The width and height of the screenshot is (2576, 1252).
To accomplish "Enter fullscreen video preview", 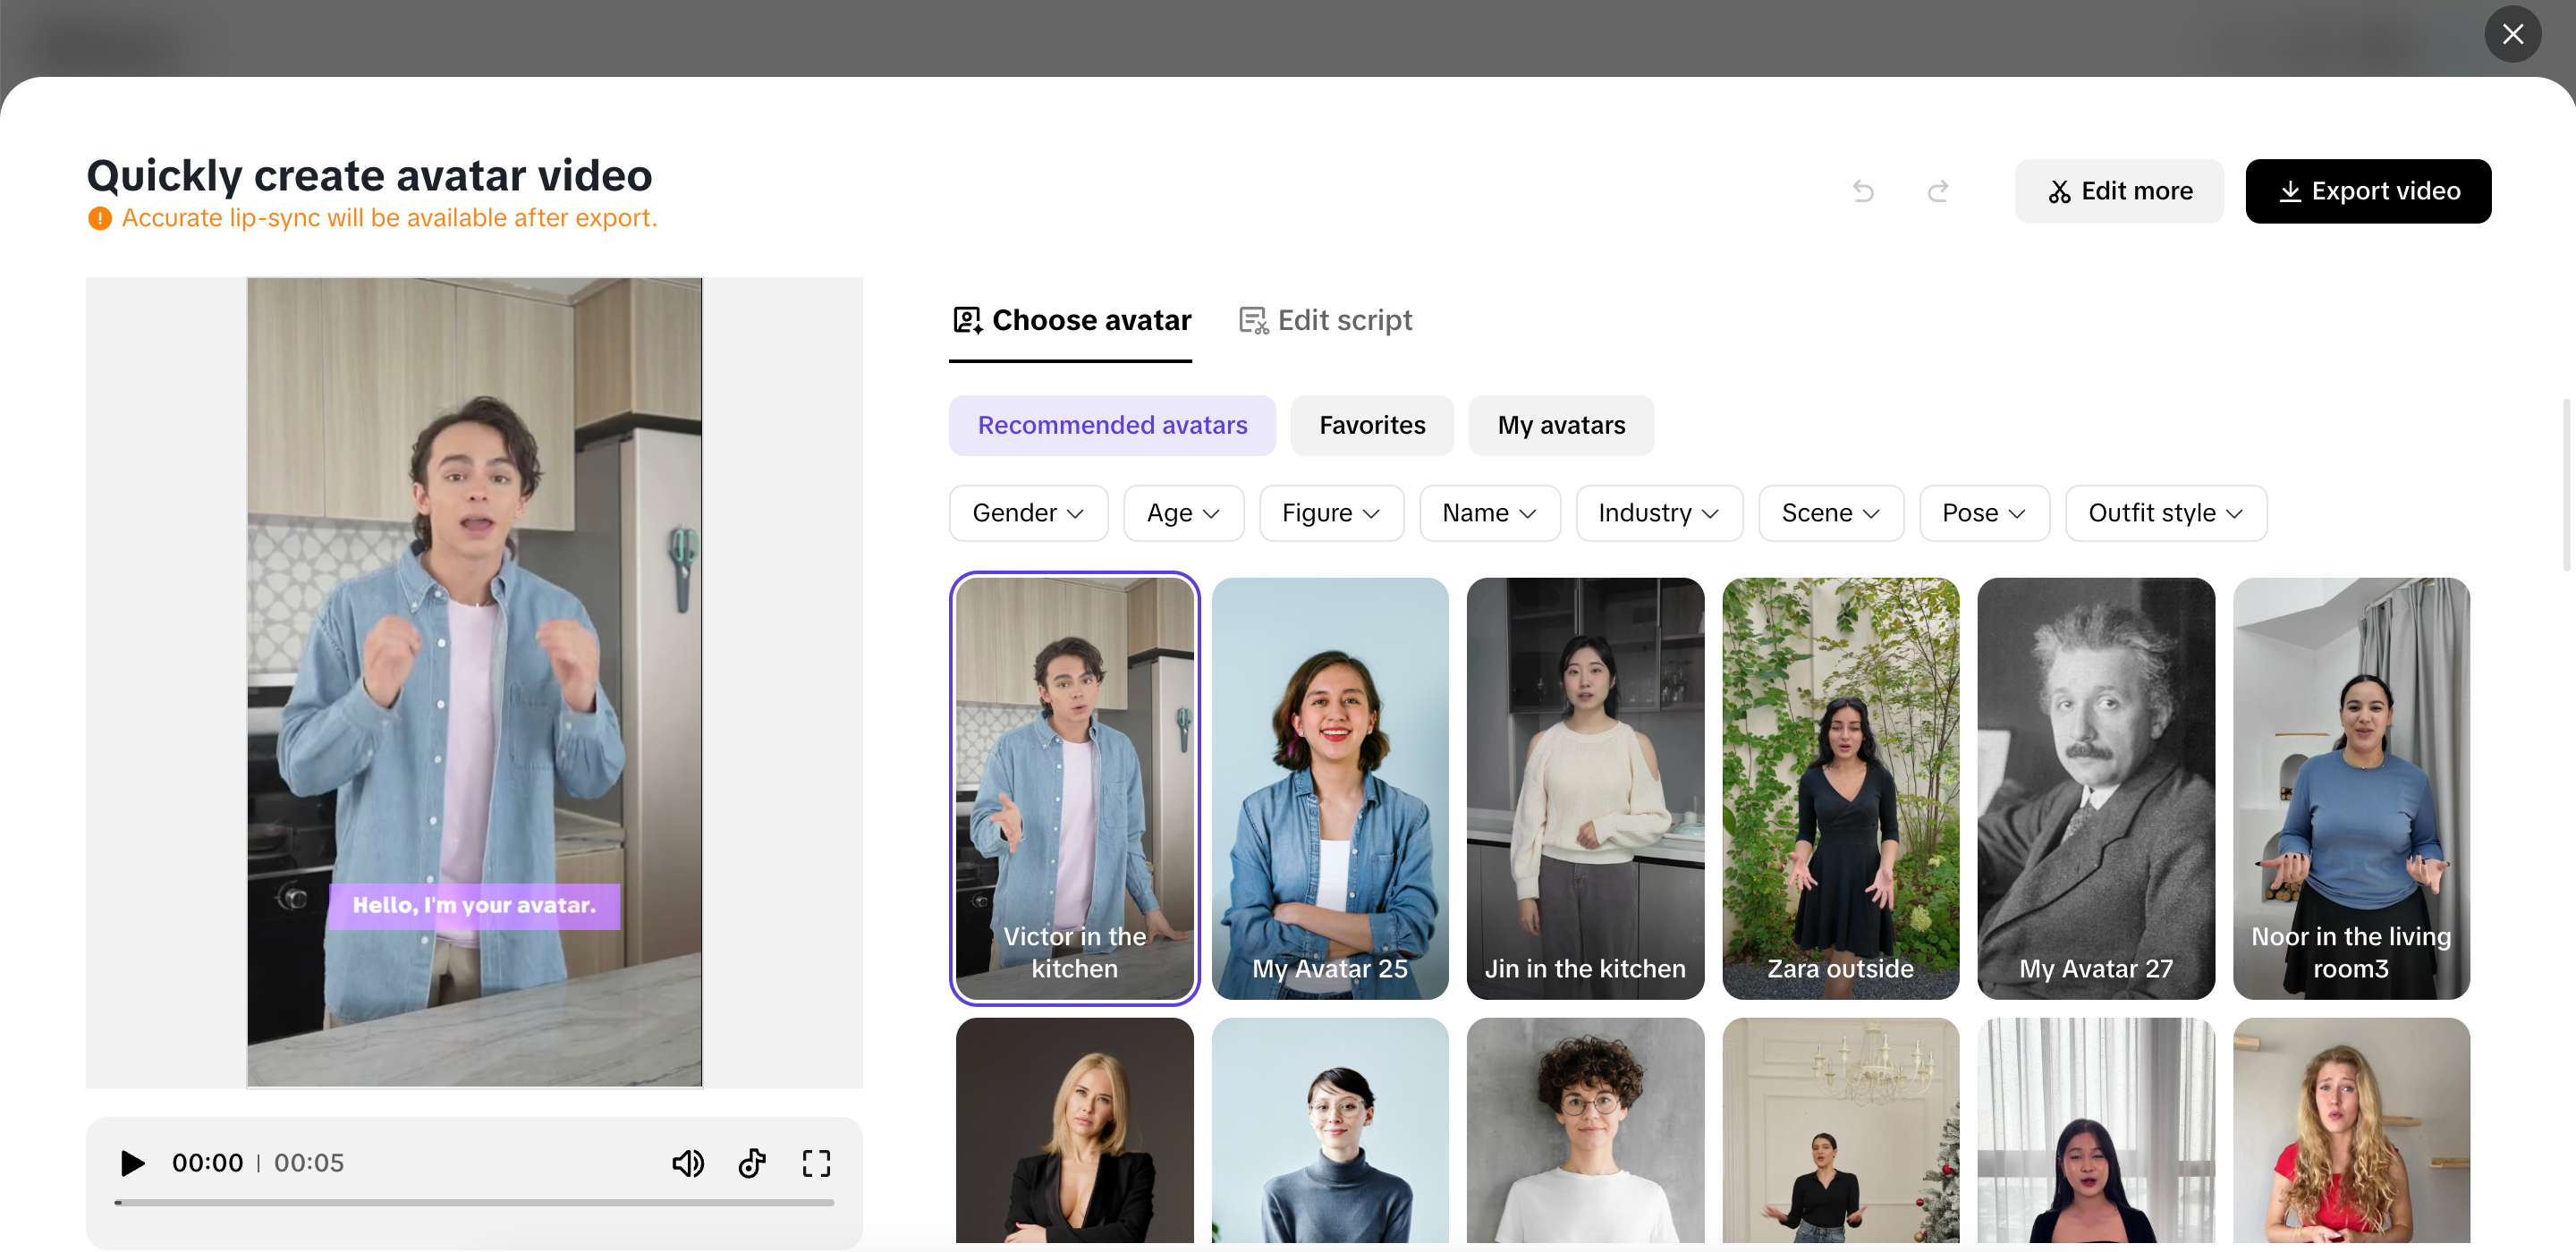I will [816, 1163].
